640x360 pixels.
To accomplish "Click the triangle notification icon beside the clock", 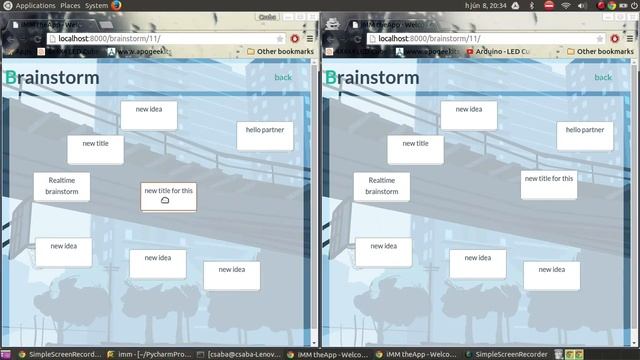I will point(516,5).
